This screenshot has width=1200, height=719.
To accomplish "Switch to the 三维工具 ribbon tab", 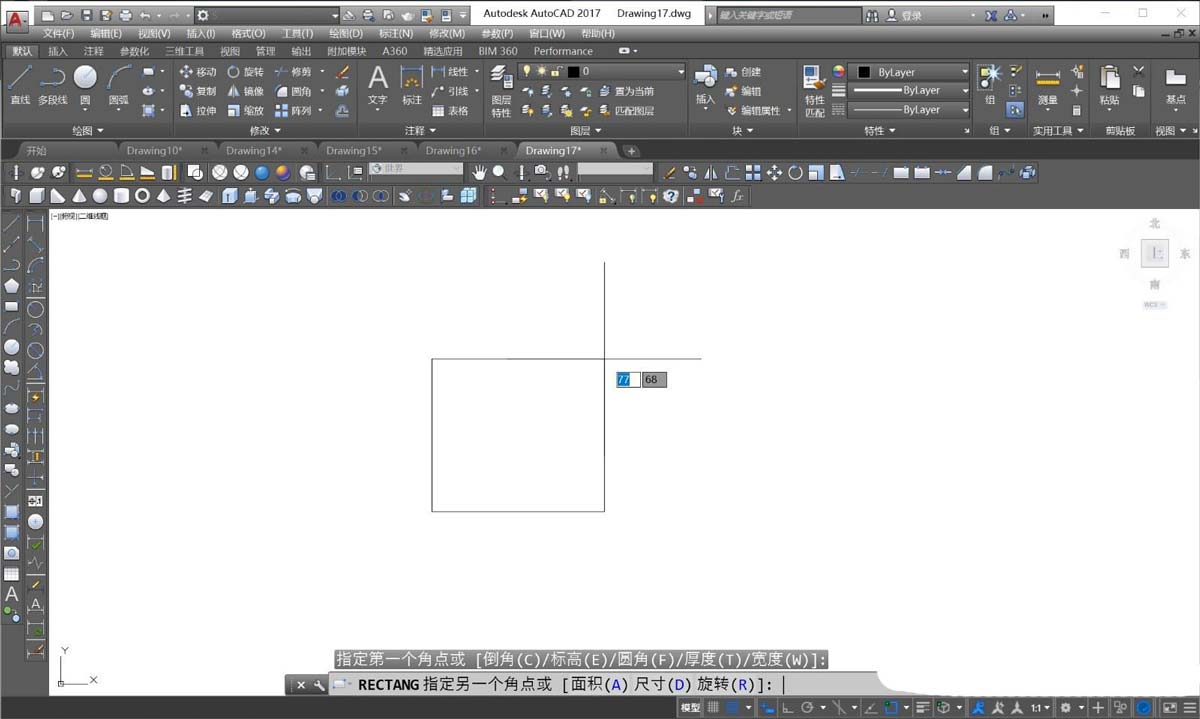I will pyautogui.click(x=183, y=51).
